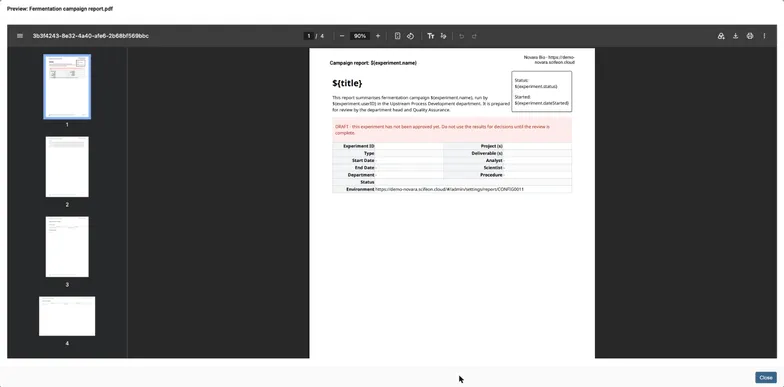
Task: Select page 4 thumbnail
Action: (x=67, y=316)
